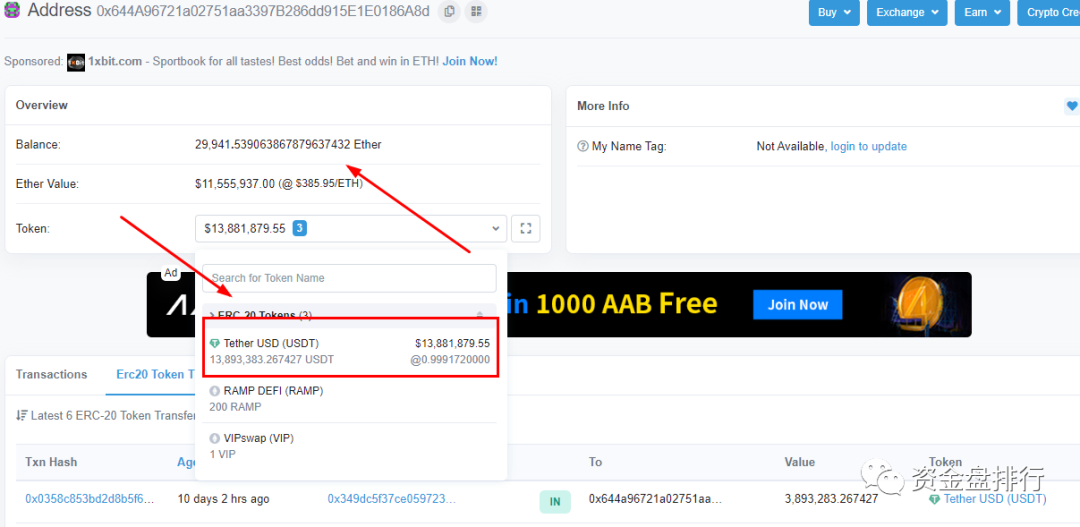Focus the Search for Token Name field
Screen dimensions: 1080x527
pos(349,278)
